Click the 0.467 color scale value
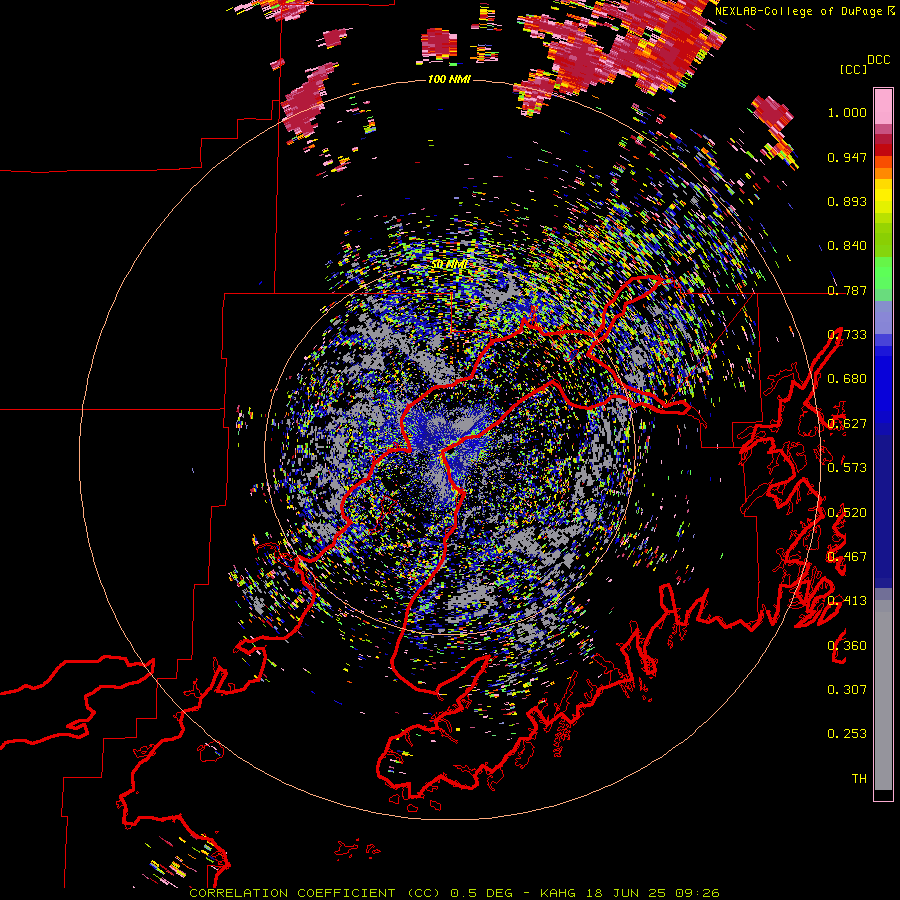 tap(847, 557)
